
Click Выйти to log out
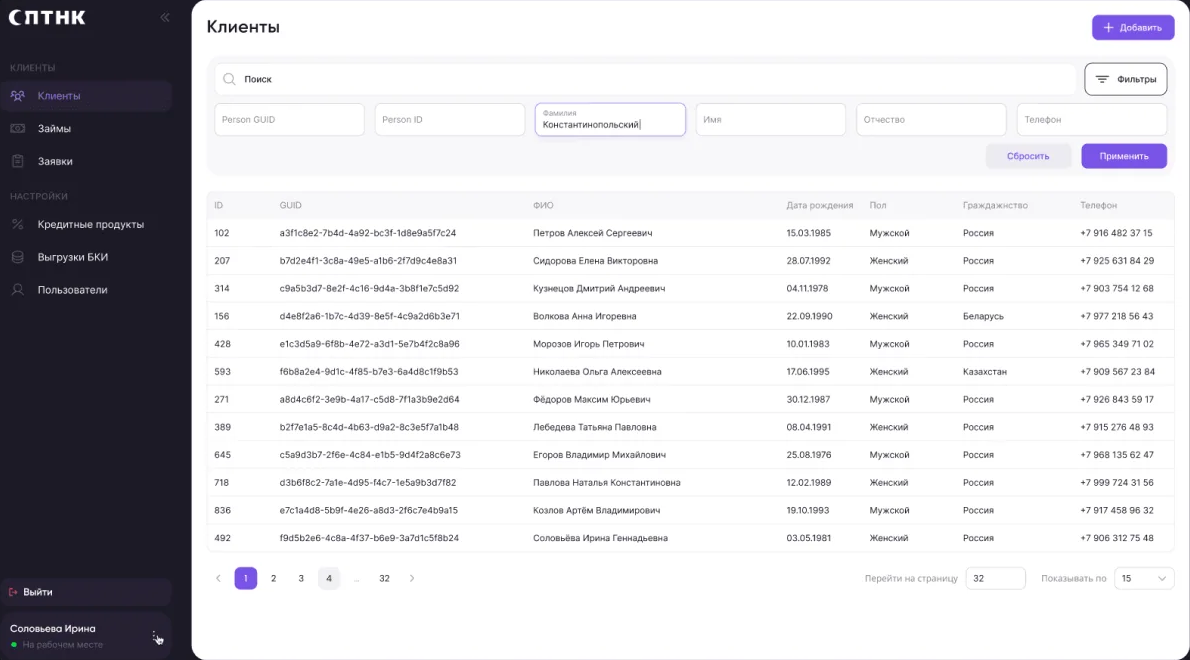coord(87,592)
